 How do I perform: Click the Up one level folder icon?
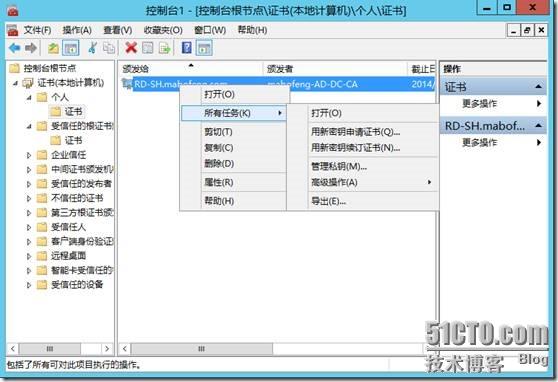53,48
